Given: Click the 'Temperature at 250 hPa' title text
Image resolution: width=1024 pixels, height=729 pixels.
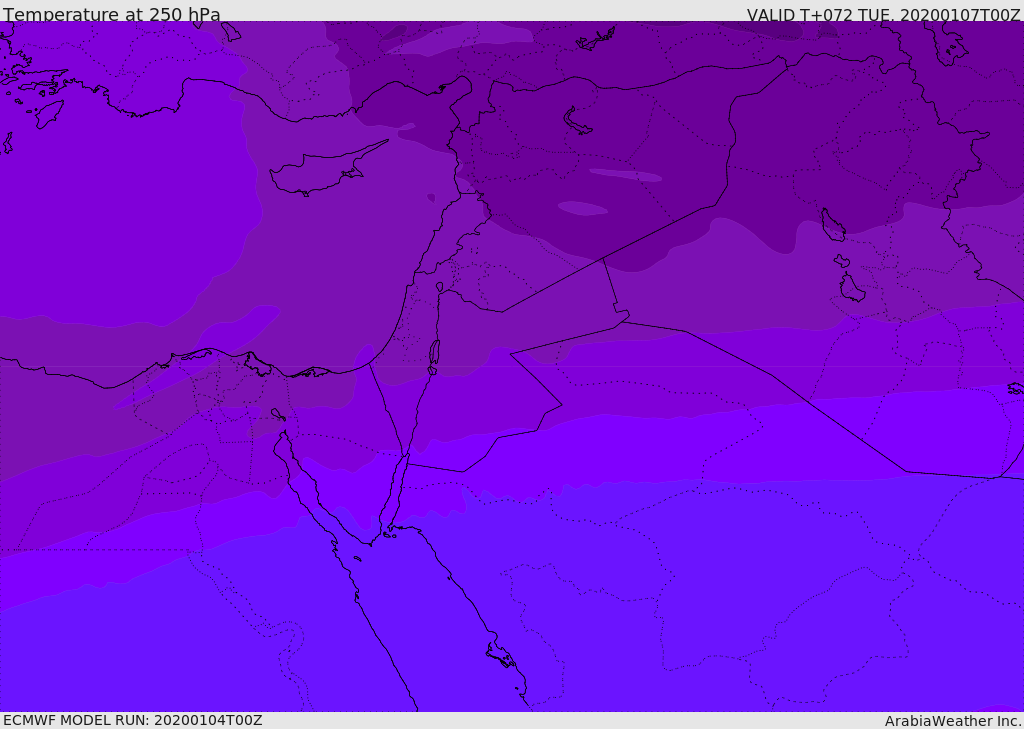Looking at the screenshot, I should click(x=112, y=14).
